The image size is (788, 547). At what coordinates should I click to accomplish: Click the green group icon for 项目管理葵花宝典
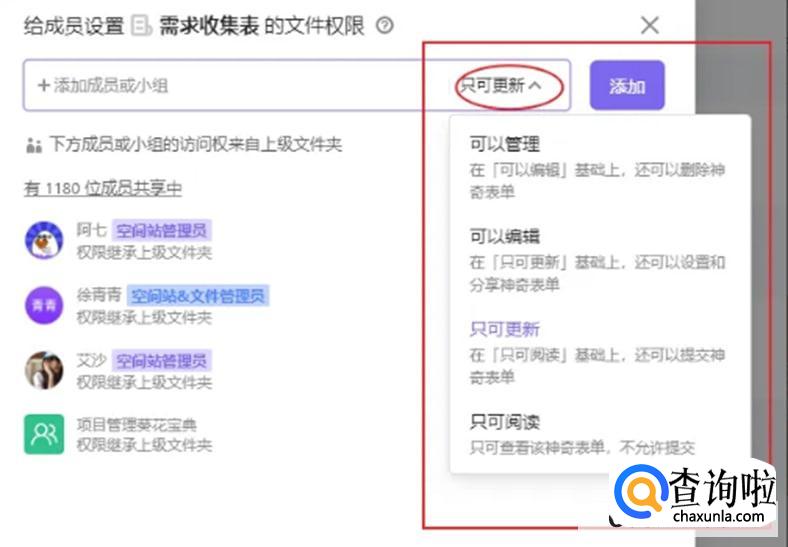coord(44,434)
